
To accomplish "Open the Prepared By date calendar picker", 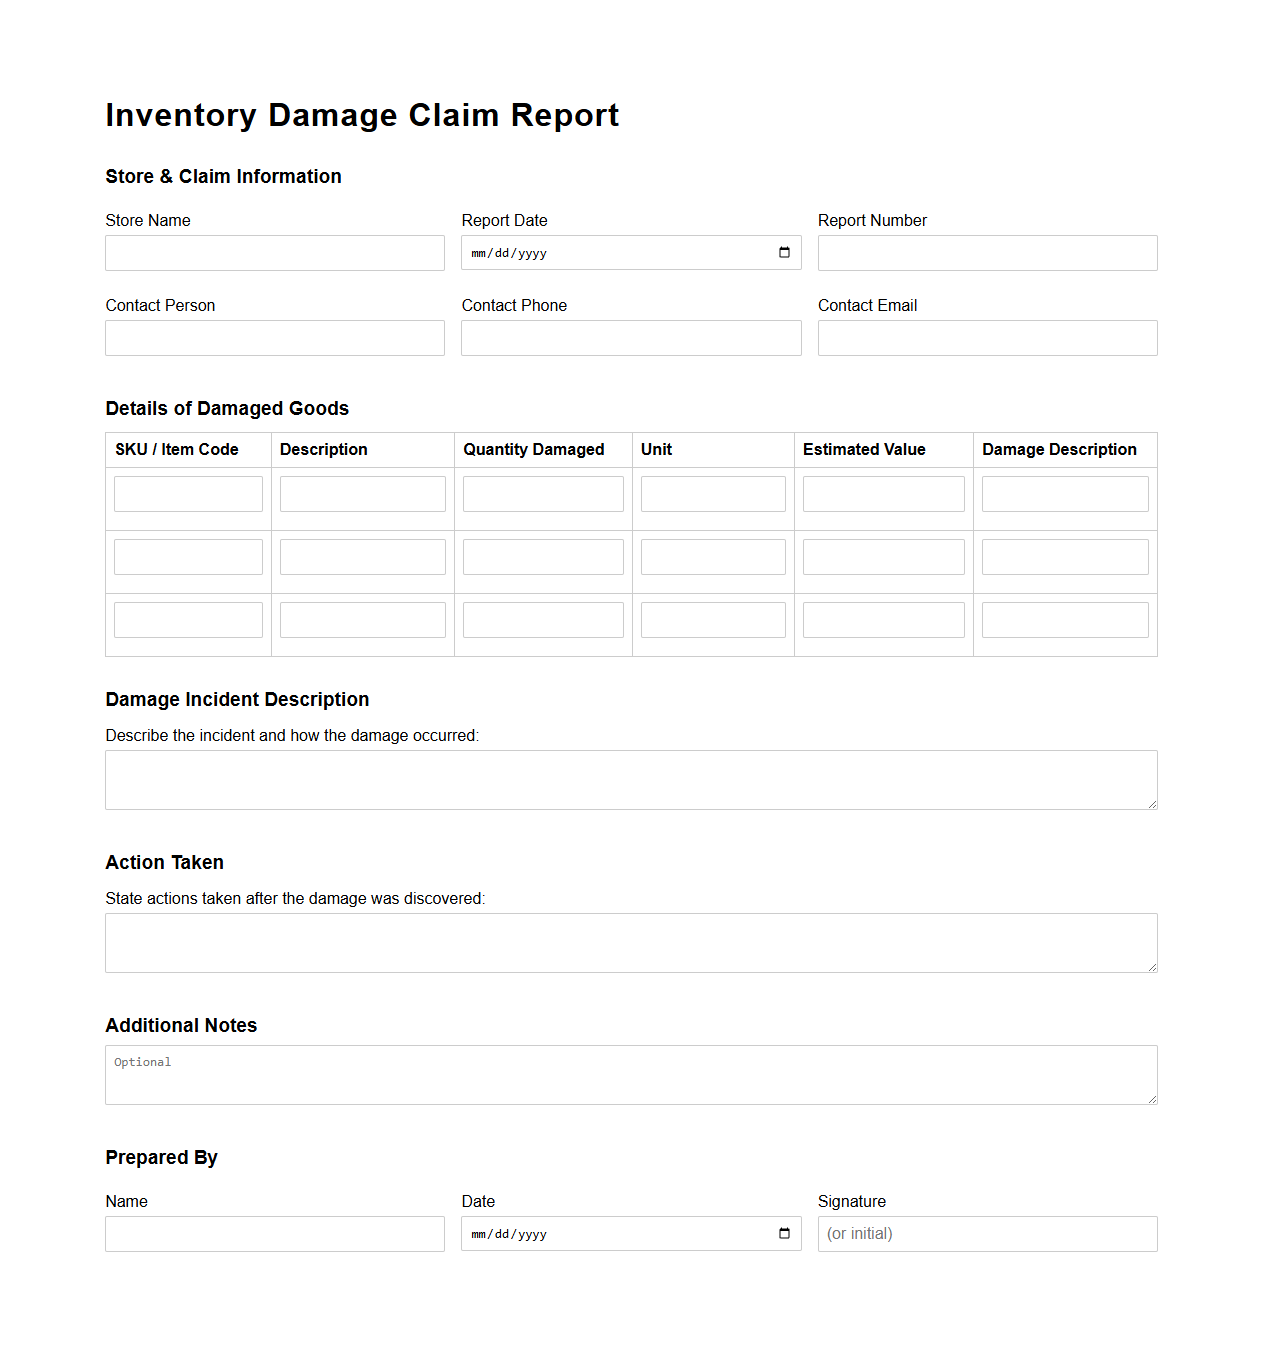I will tap(784, 1234).
